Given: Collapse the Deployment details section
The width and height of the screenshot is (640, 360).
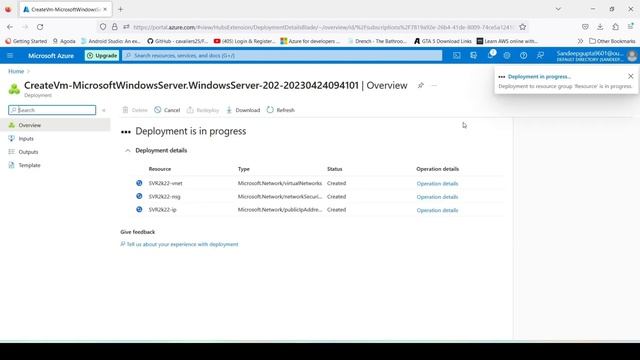Looking at the screenshot, I should tap(128, 151).
